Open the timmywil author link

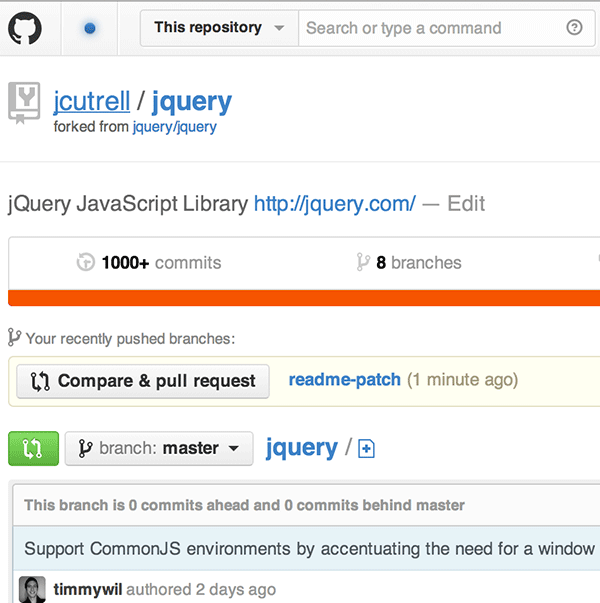[x=88, y=589]
